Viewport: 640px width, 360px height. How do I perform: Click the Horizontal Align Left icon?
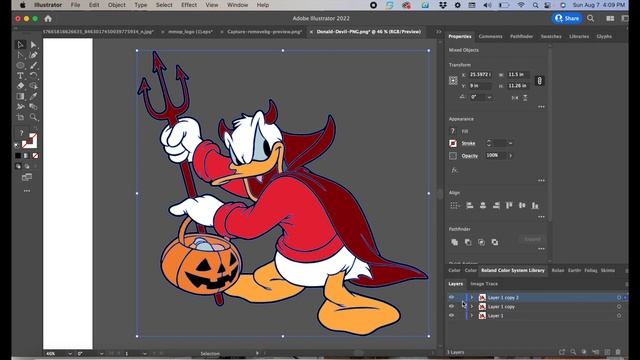click(x=470, y=205)
